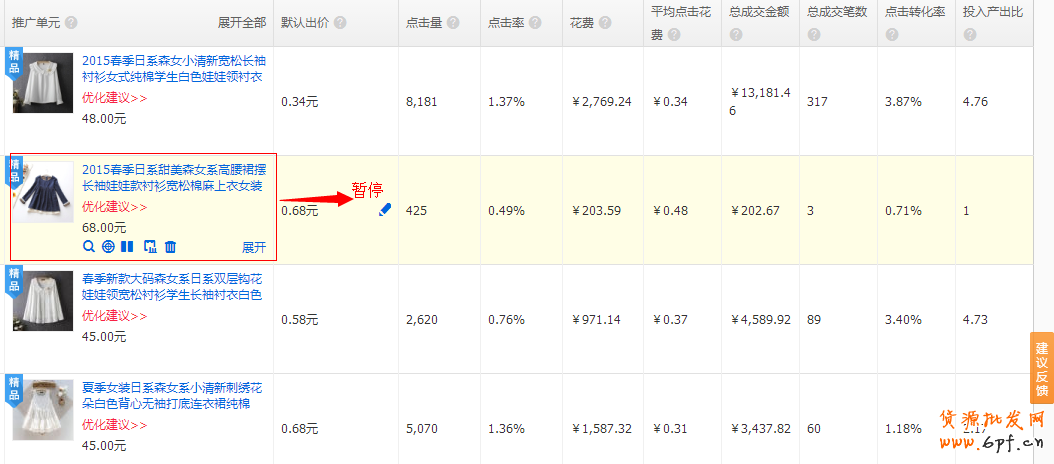Click help icon beside 点击量 header
The width and height of the screenshot is (1054, 464).
[x=453, y=23]
